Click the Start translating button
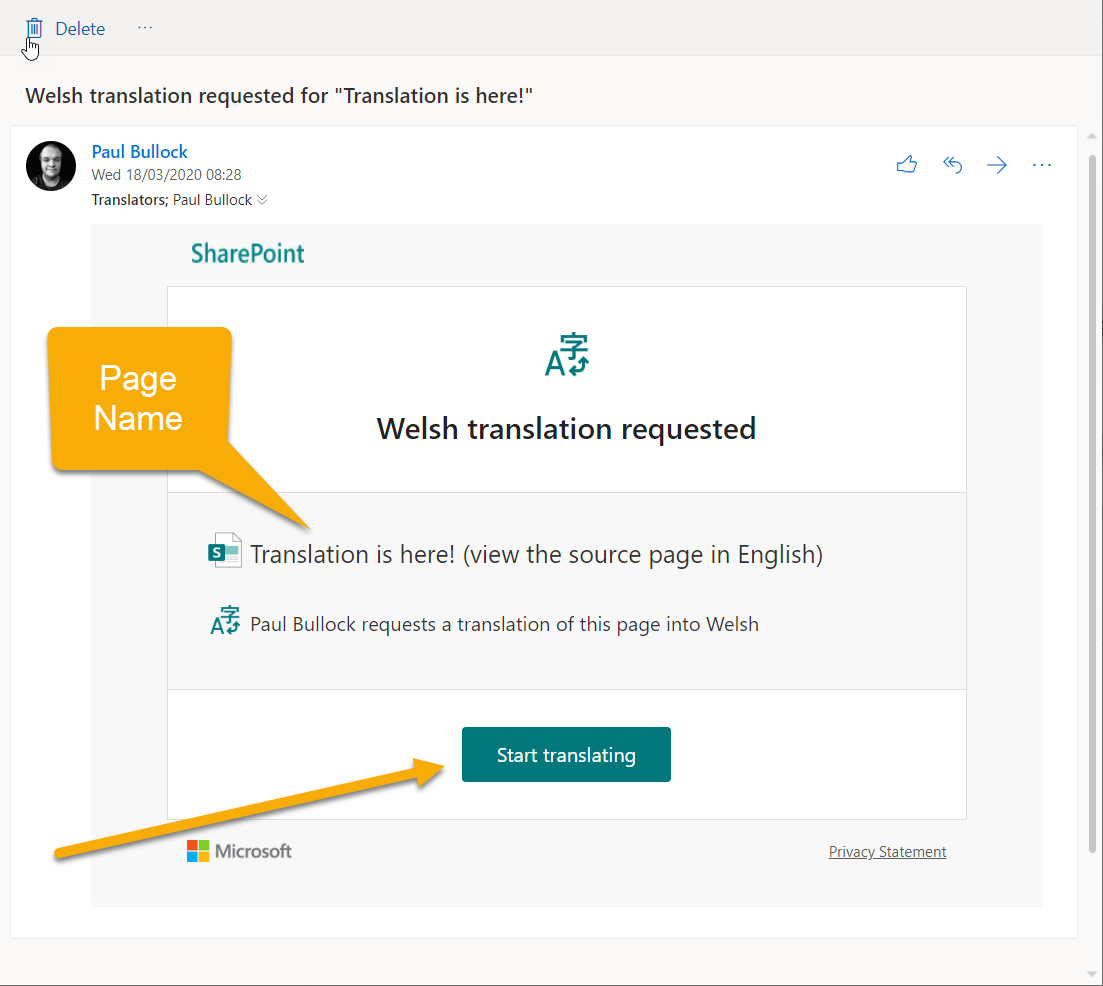 point(566,754)
